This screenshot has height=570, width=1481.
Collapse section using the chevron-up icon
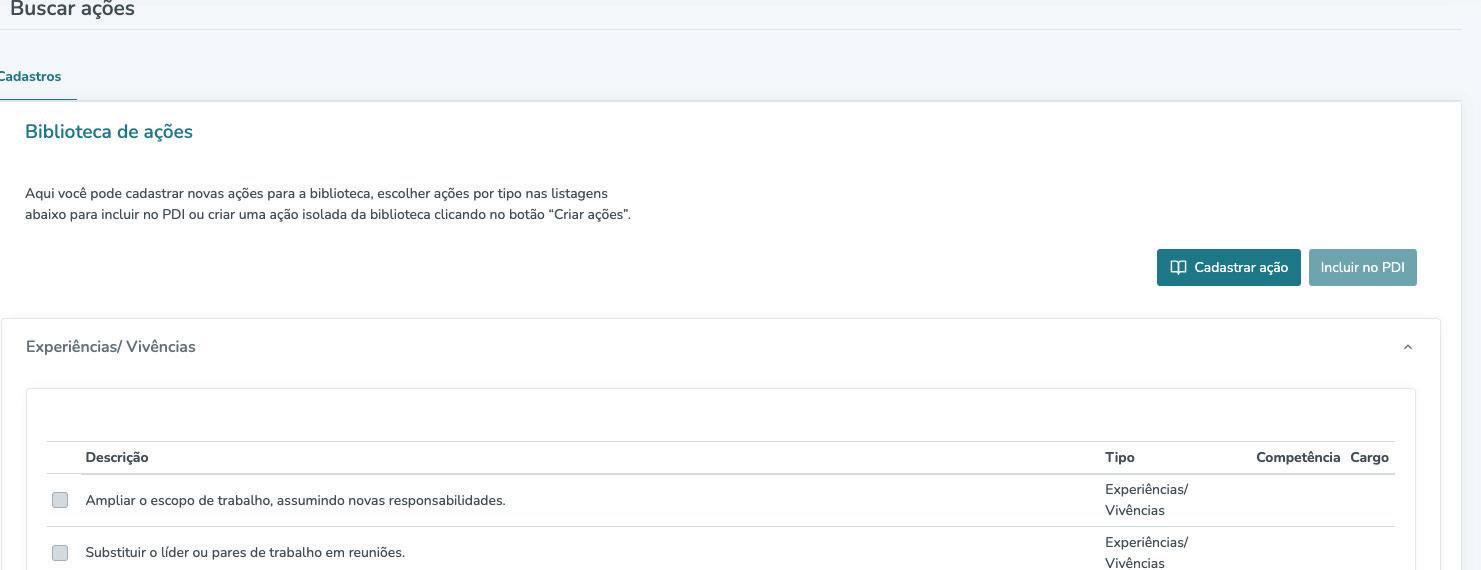coord(1407,347)
